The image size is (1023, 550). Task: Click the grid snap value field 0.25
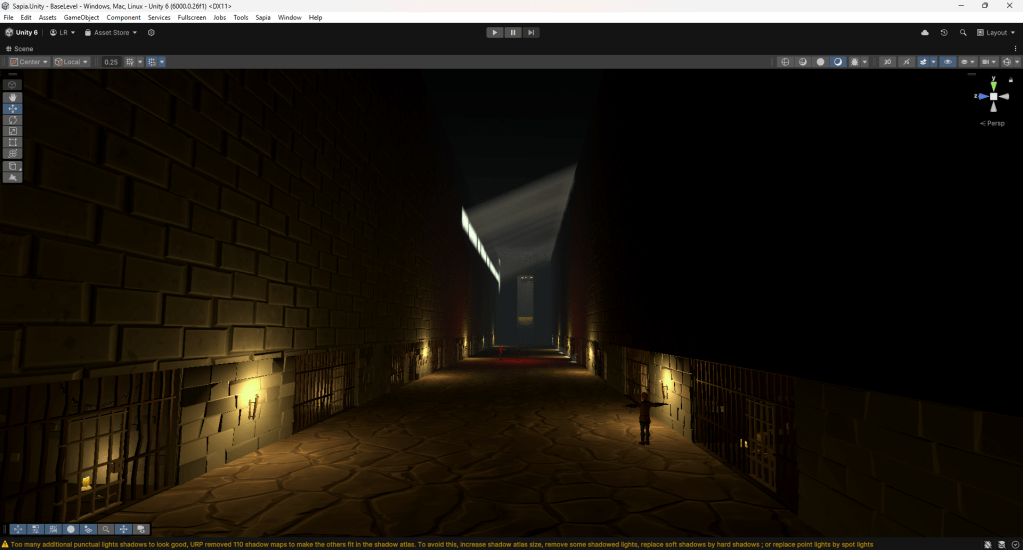pyautogui.click(x=111, y=62)
